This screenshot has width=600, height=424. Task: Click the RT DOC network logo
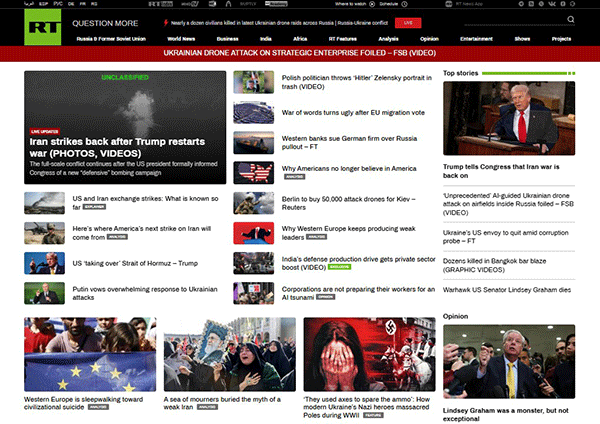coord(161,4)
